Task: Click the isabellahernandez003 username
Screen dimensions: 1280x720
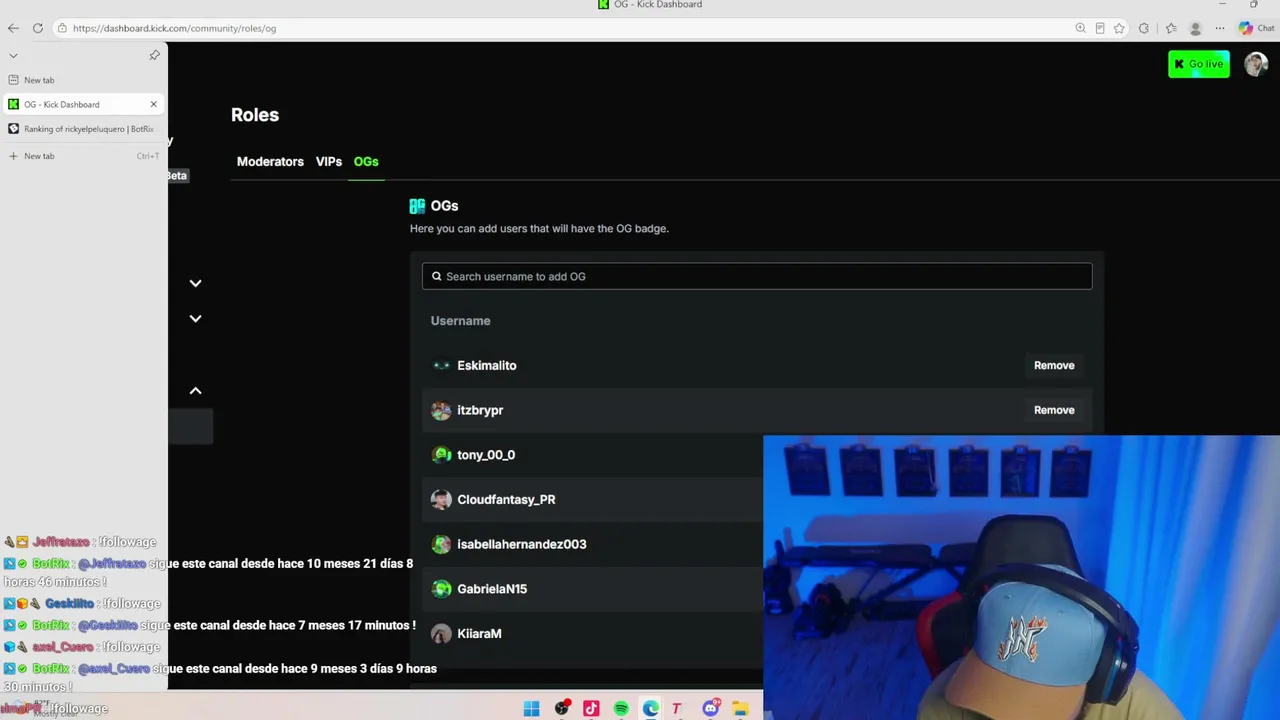Action: tap(522, 544)
